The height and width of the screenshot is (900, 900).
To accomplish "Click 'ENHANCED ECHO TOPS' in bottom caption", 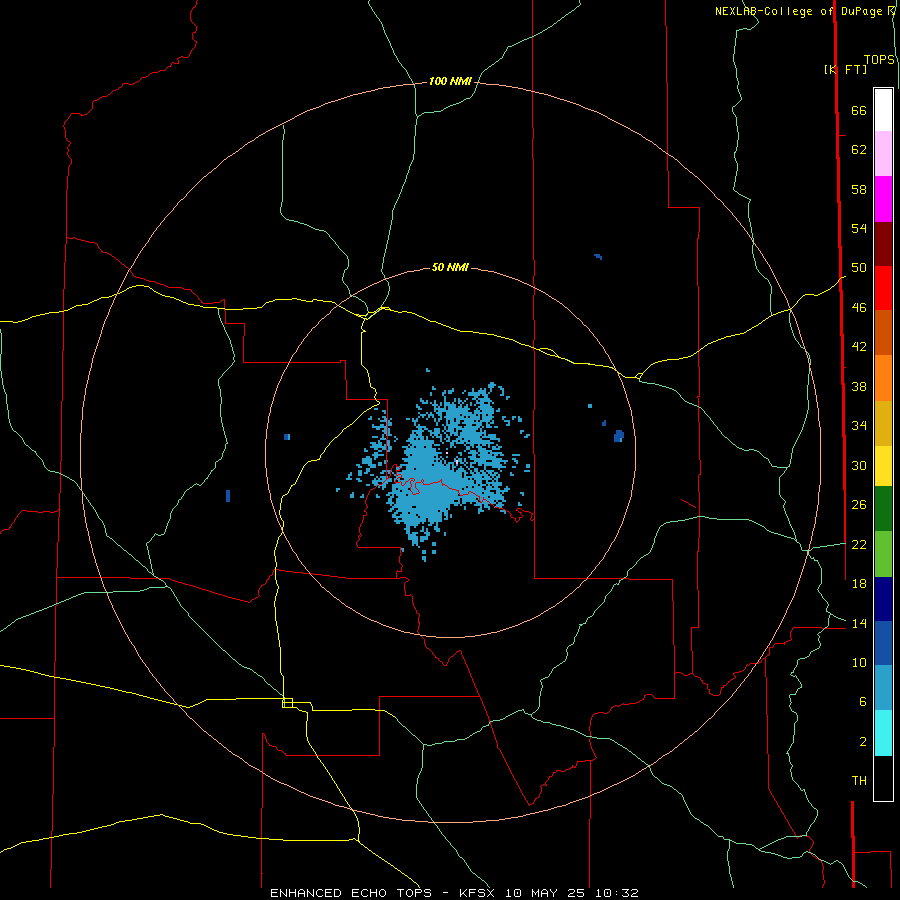I will click(351, 893).
